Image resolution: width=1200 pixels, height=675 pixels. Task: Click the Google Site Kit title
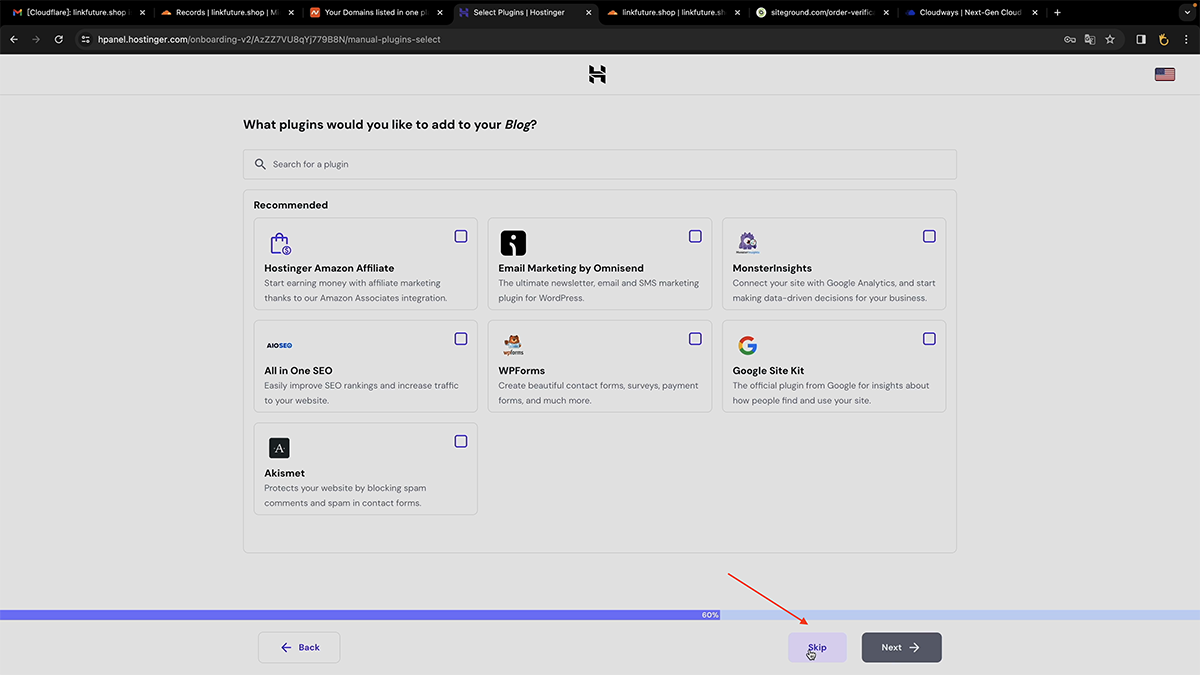[768, 370]
